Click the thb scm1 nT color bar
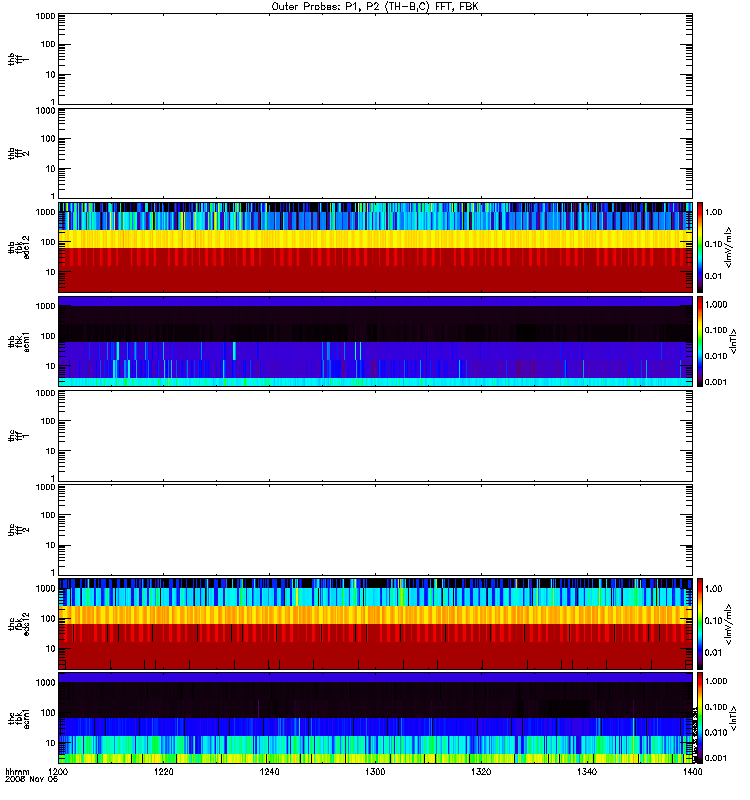The height and width of the screenshot is (800, 750). (700, 341)
